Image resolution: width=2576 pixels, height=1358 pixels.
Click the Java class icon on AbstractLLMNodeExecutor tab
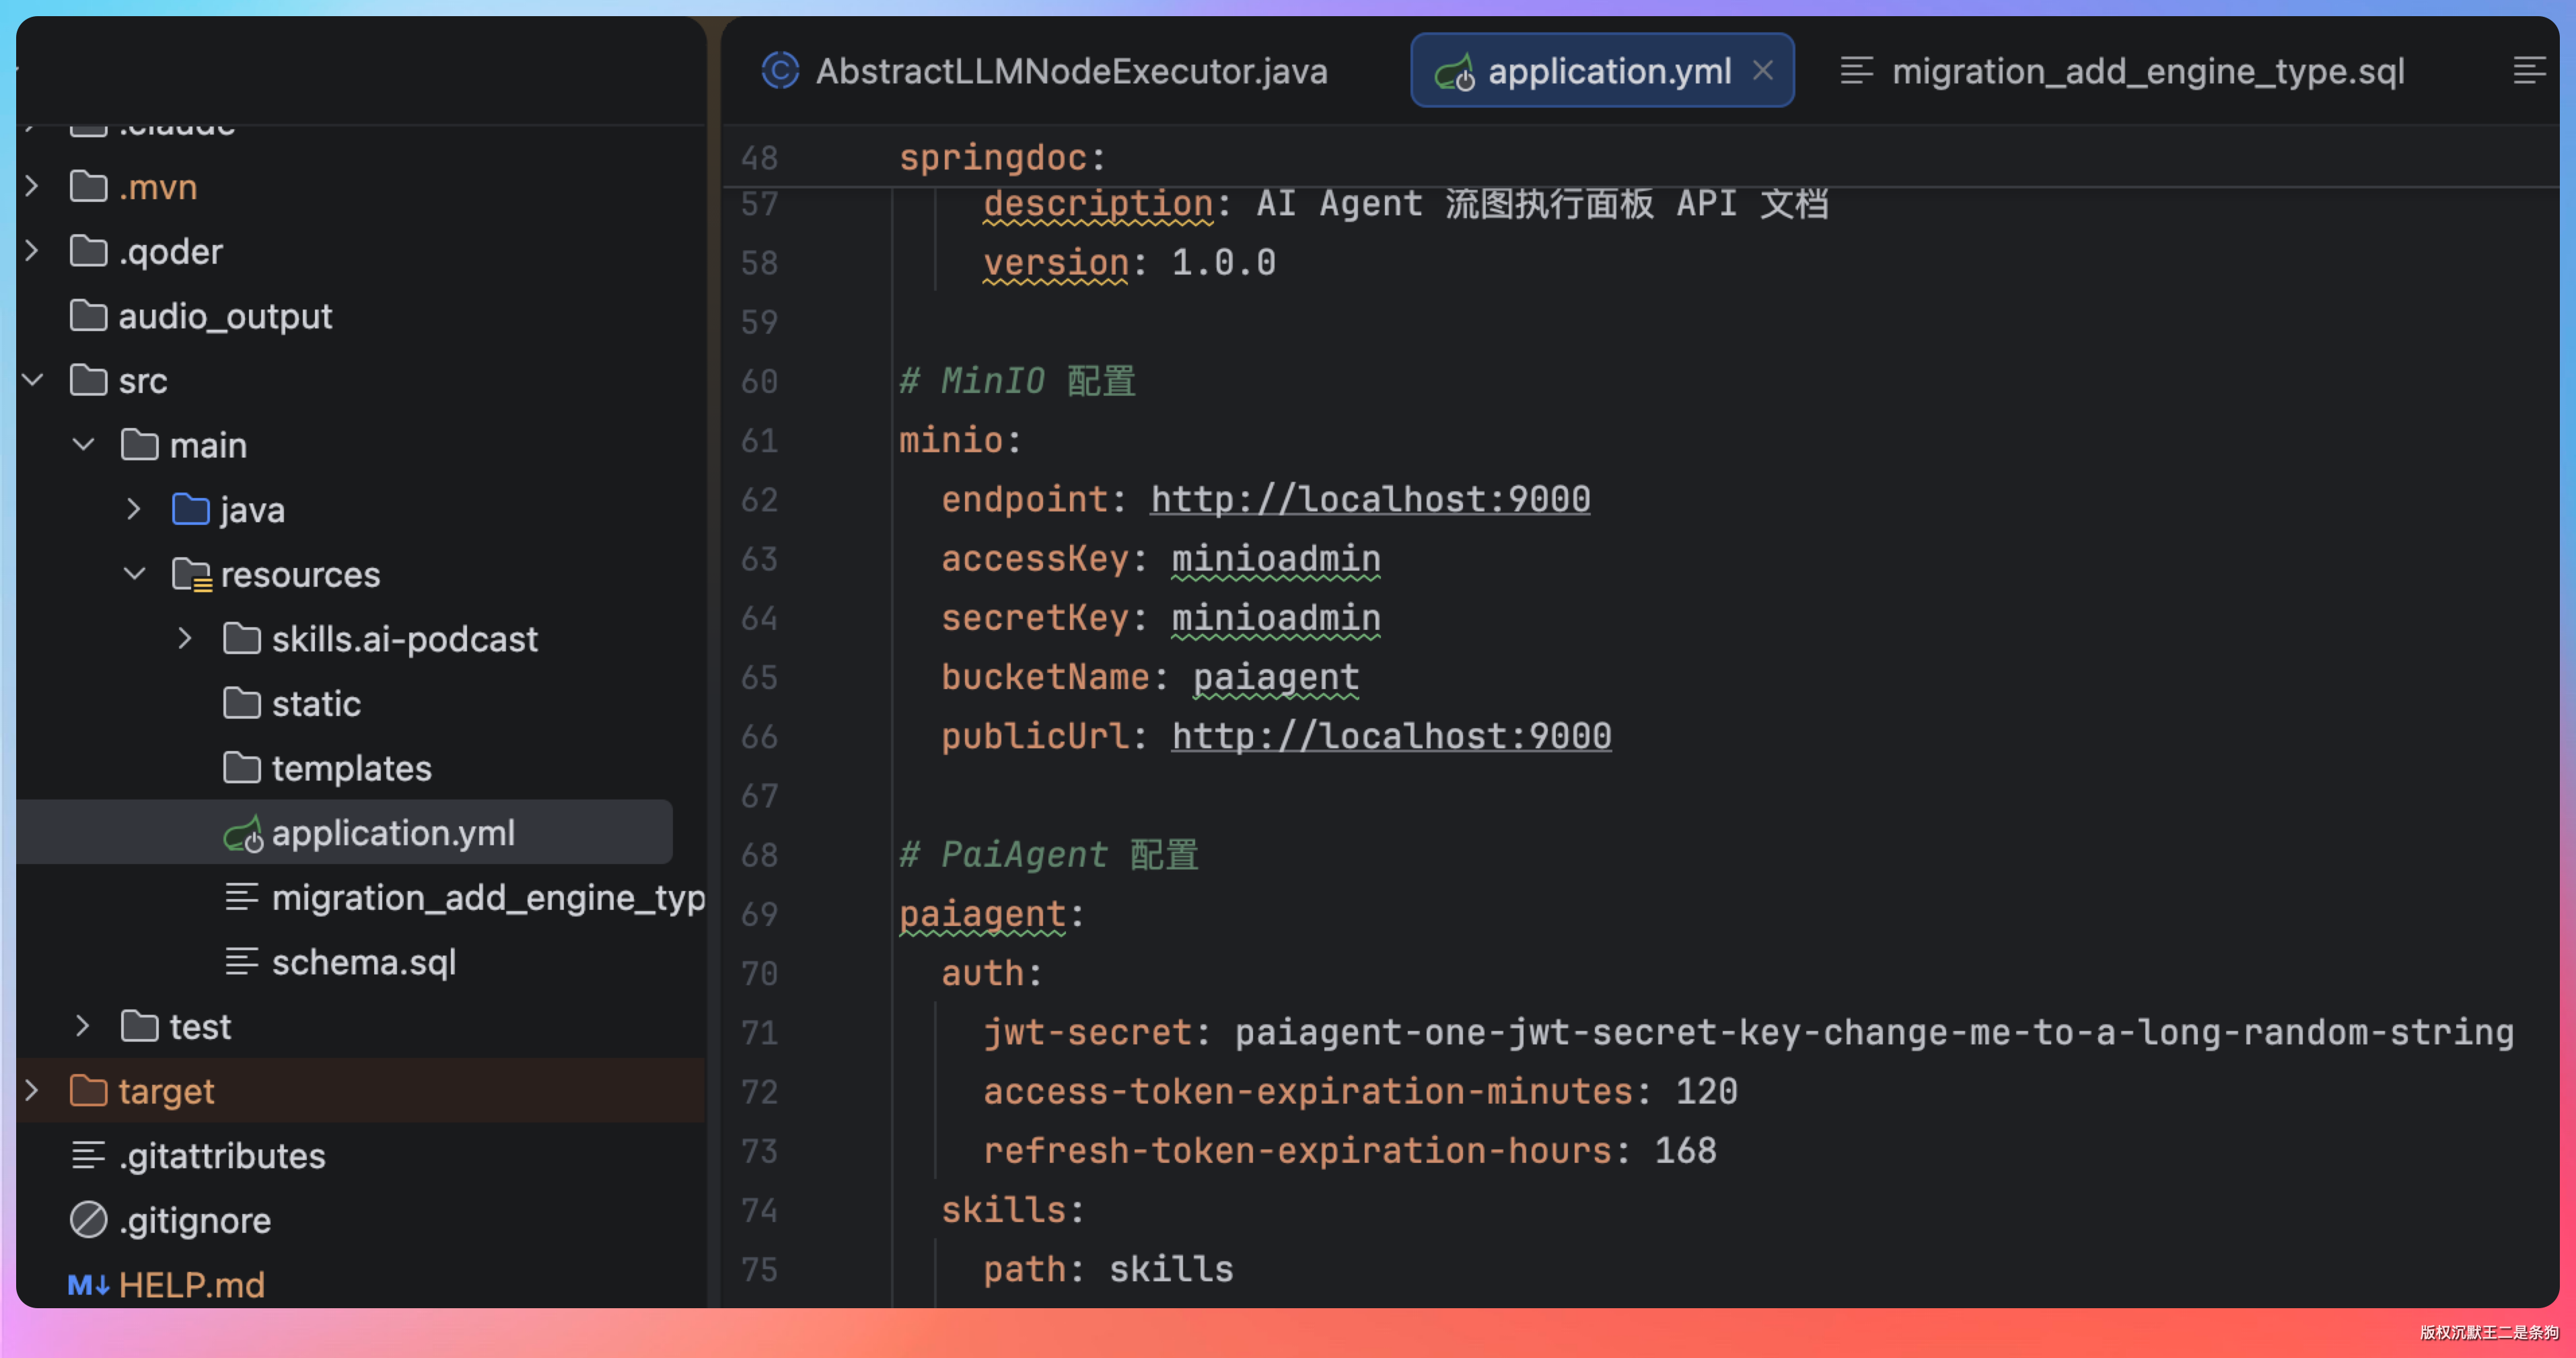click(780, 71)
